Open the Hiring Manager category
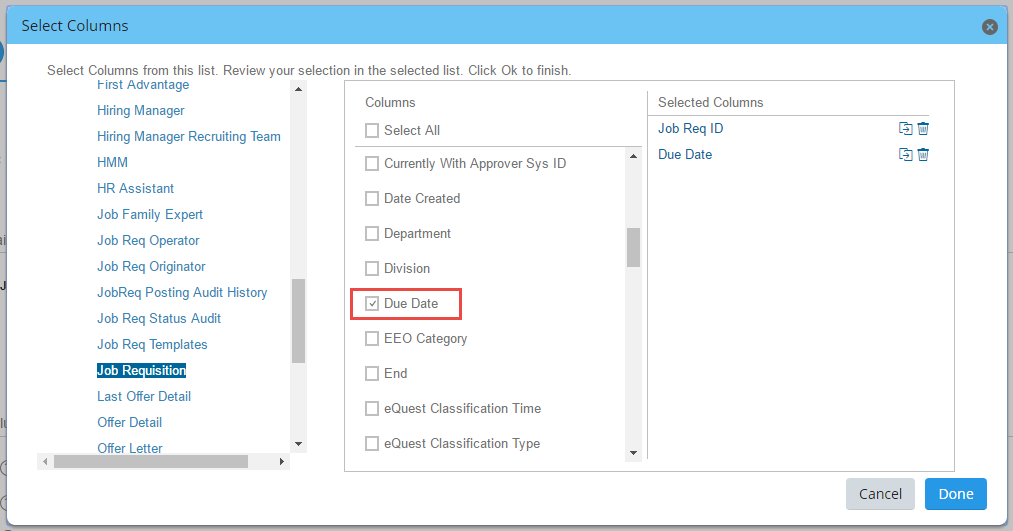 coord(141,110)
